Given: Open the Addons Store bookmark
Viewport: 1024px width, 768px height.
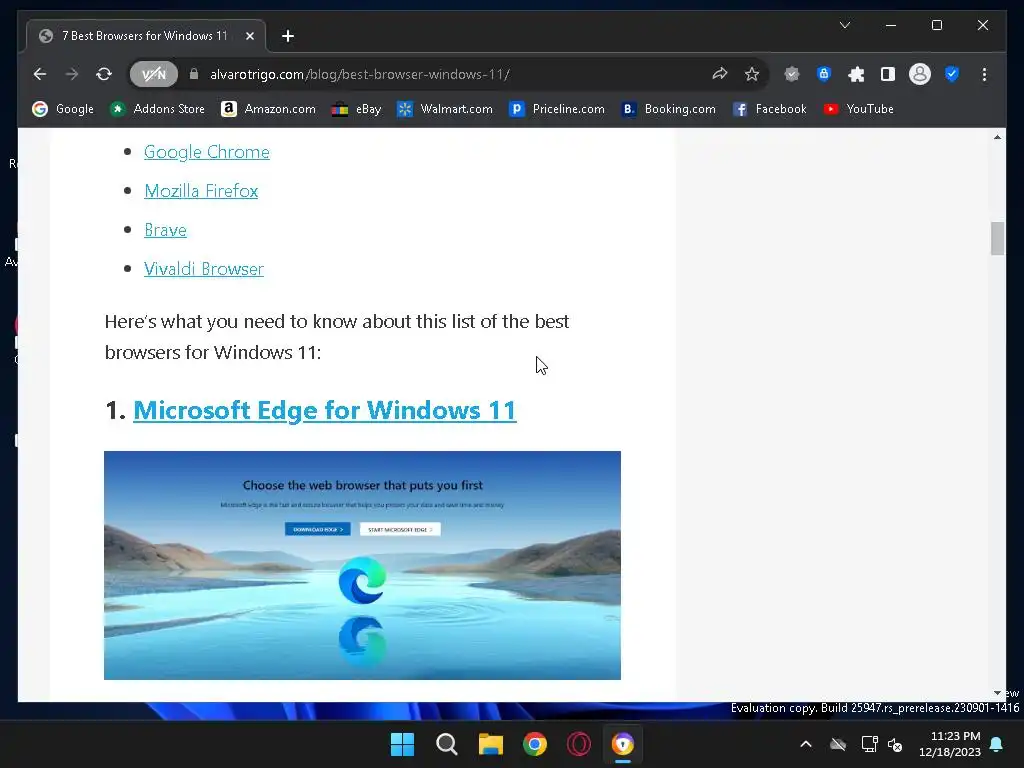Looking at the screenshot, I should click(157, 109).
